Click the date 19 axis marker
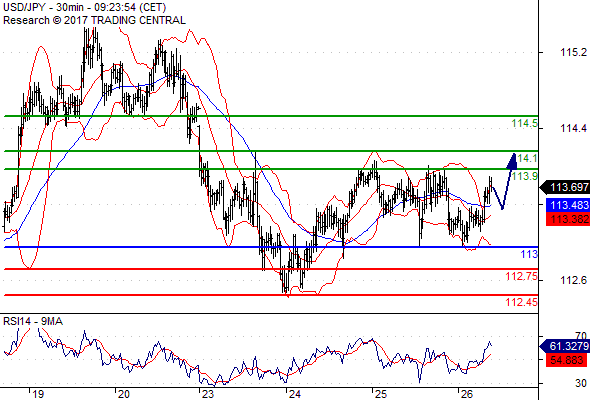Viewport: 590px width, 400px height. click(x=38, y=394)
